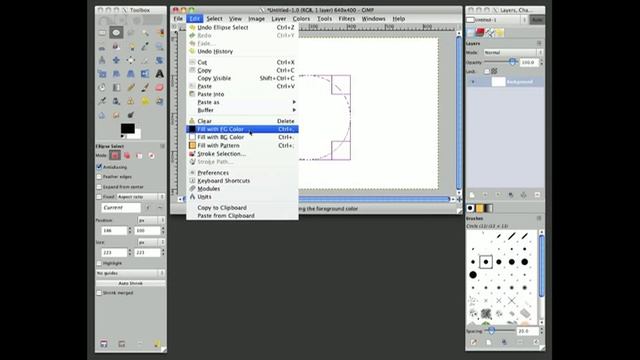
Task: Select the Paths tool
Action: (x=131, y=47)
